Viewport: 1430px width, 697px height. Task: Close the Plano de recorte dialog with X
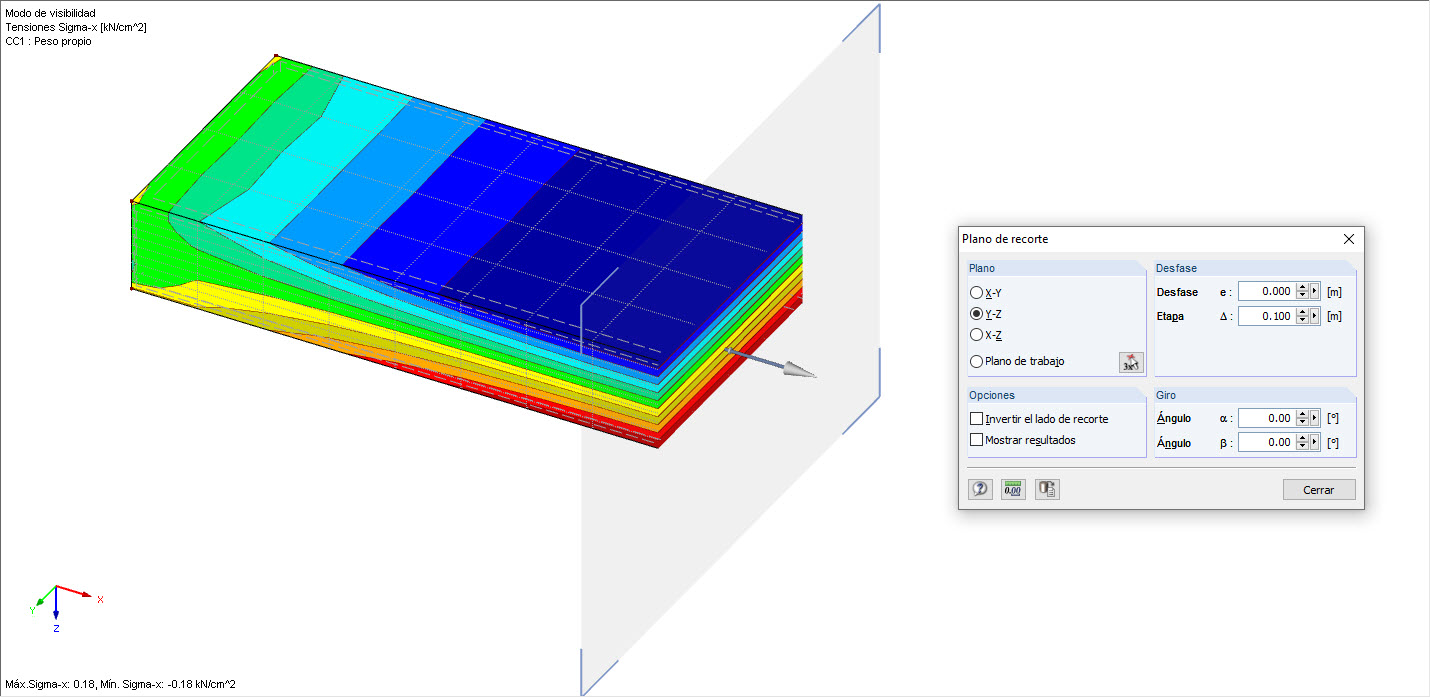(1349, 239)
